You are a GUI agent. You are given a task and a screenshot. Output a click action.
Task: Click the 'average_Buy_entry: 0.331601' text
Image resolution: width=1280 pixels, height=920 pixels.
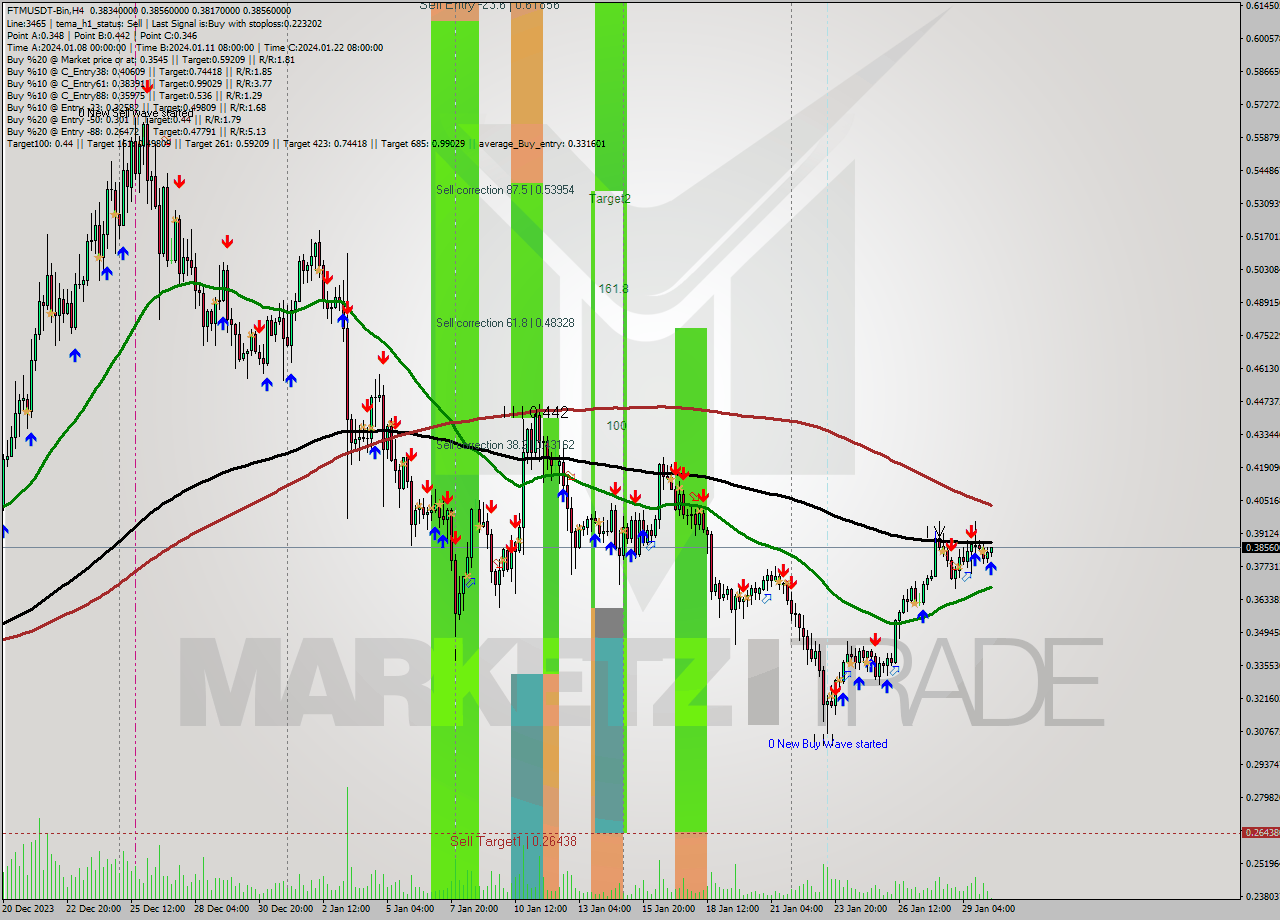tap(541, 143)
